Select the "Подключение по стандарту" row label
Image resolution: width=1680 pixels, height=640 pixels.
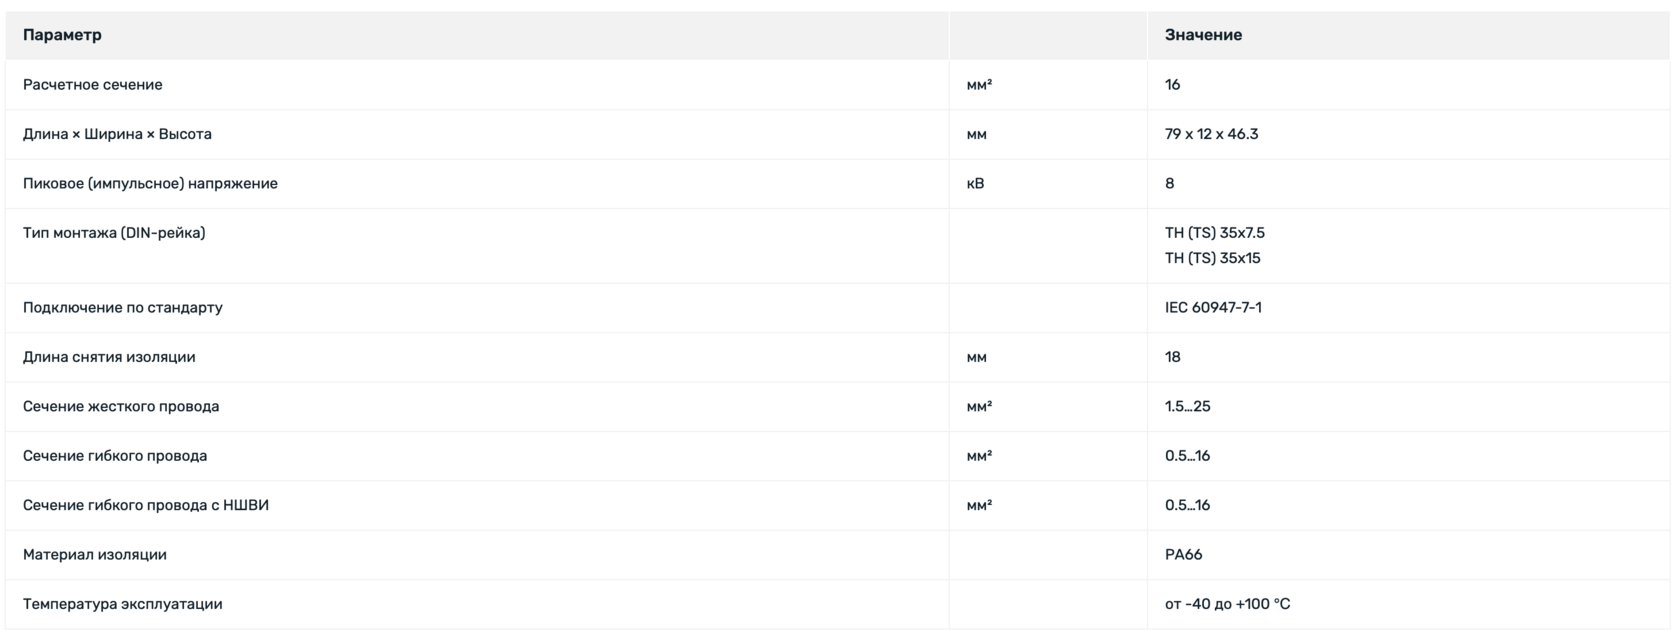click(123, 308)
